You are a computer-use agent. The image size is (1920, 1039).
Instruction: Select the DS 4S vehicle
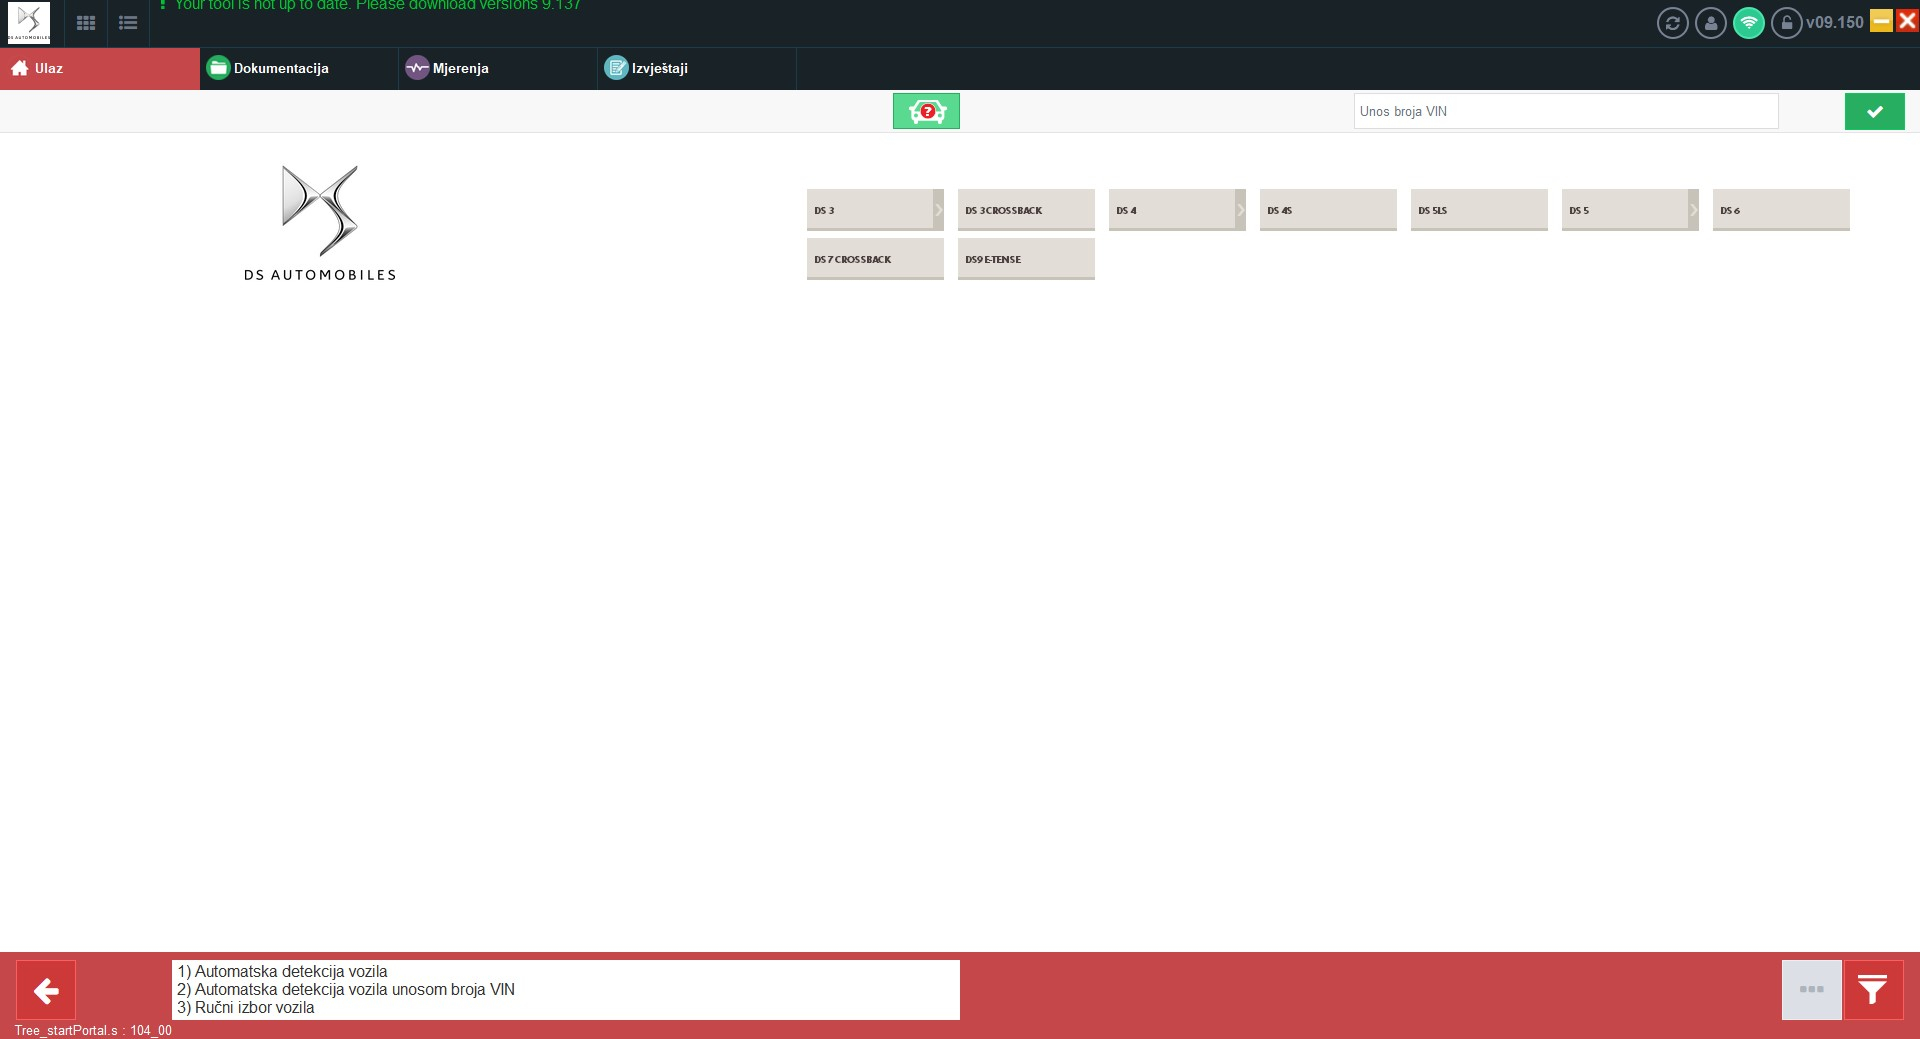[x=1328, y=210]
